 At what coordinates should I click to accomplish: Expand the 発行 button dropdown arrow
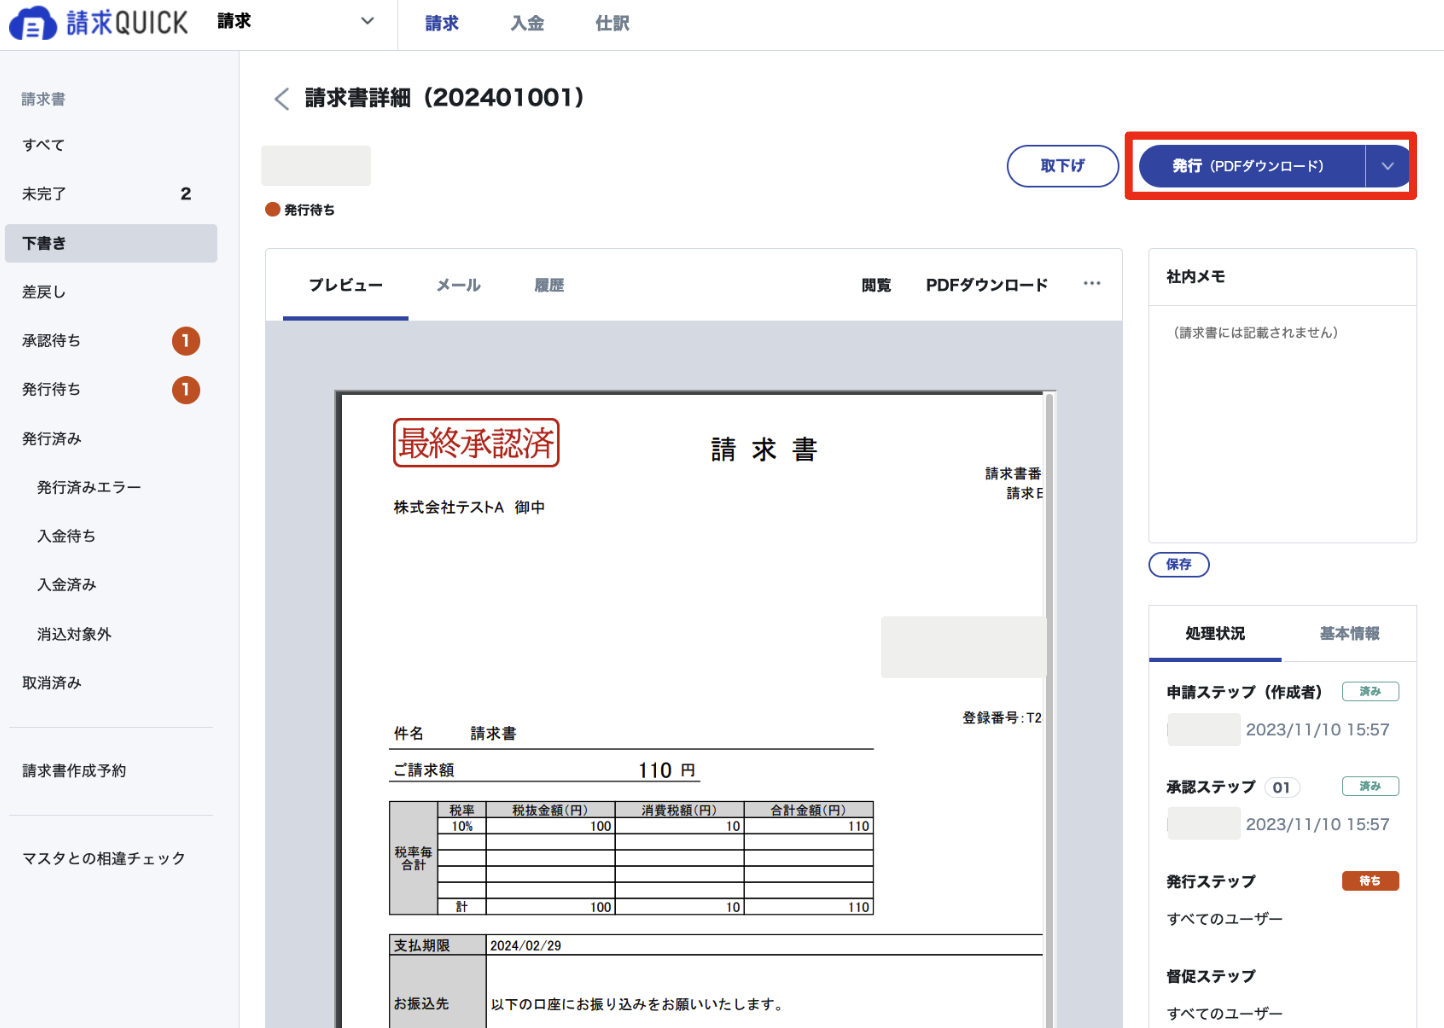[x=1388, y=166]
